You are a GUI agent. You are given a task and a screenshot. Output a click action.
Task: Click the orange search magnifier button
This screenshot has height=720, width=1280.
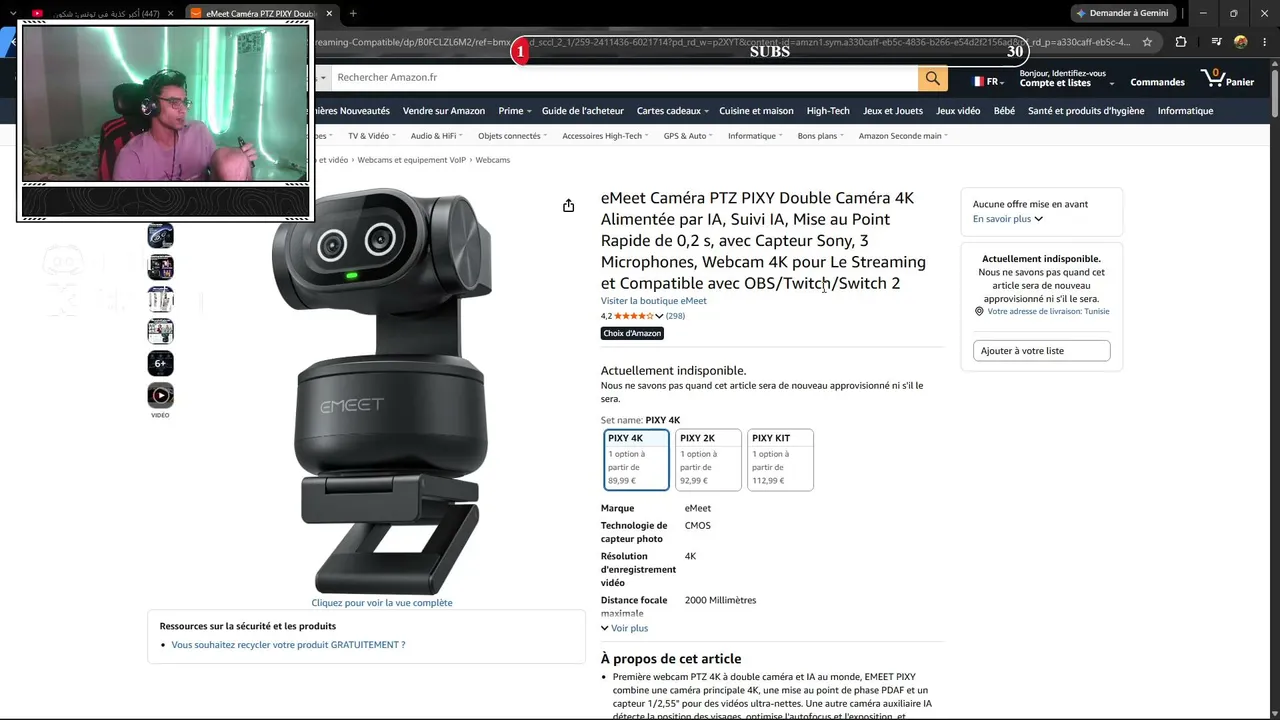(932, 78)
